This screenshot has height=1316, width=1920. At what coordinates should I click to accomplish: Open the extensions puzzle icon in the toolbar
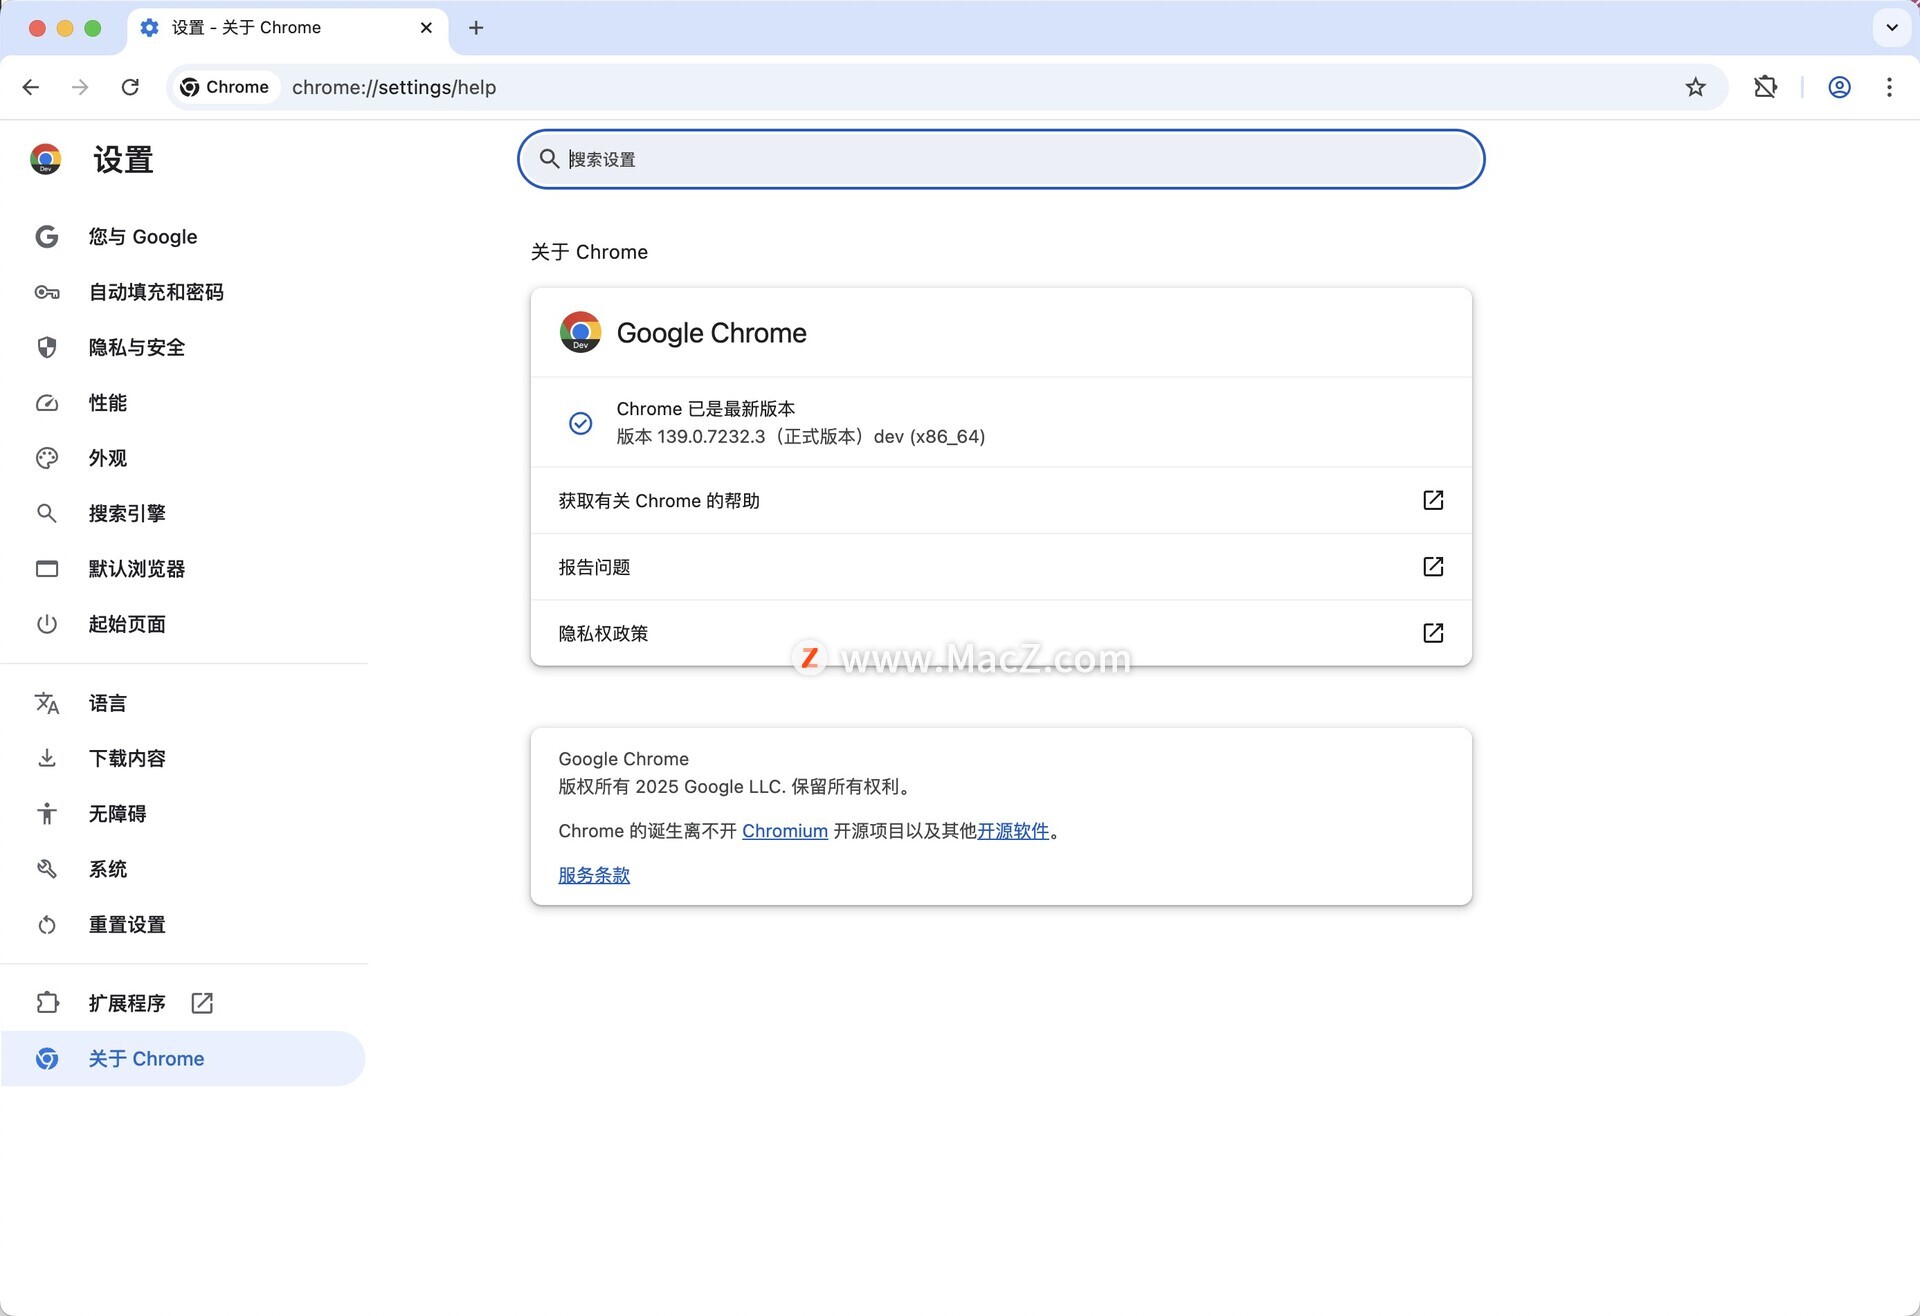tap(1765, 87)
